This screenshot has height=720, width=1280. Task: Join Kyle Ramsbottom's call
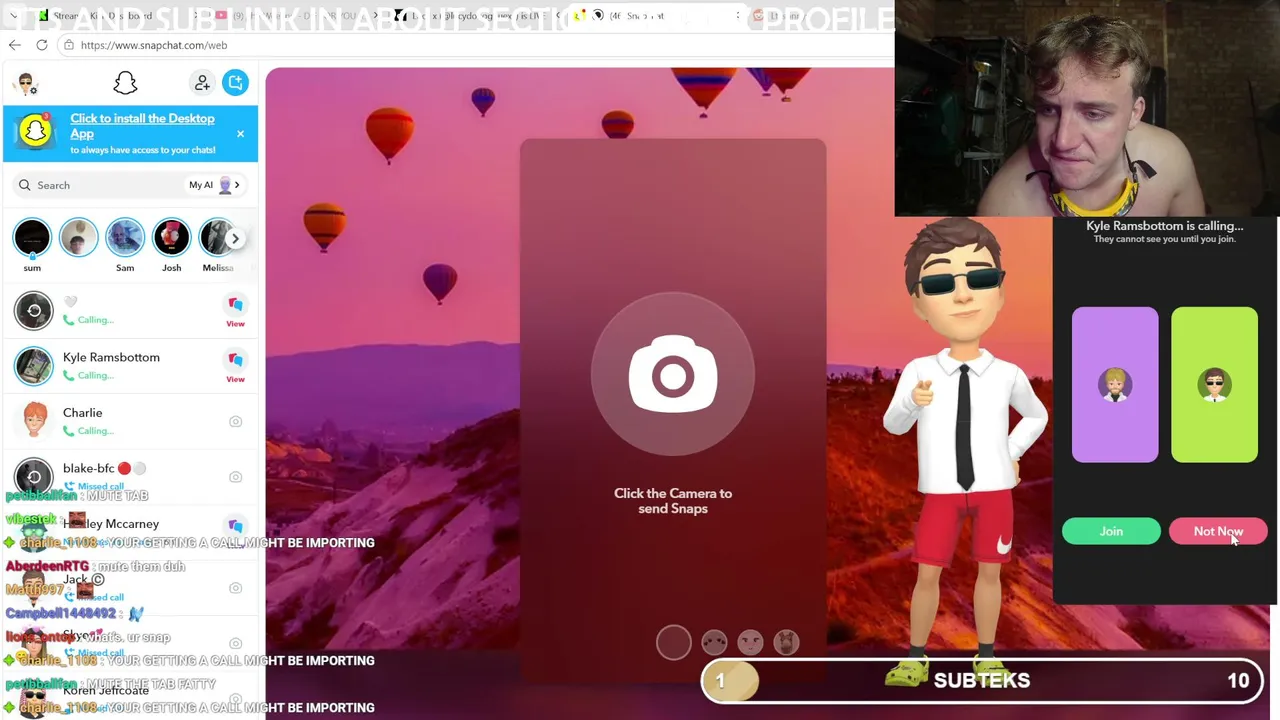click(1111, 532)
